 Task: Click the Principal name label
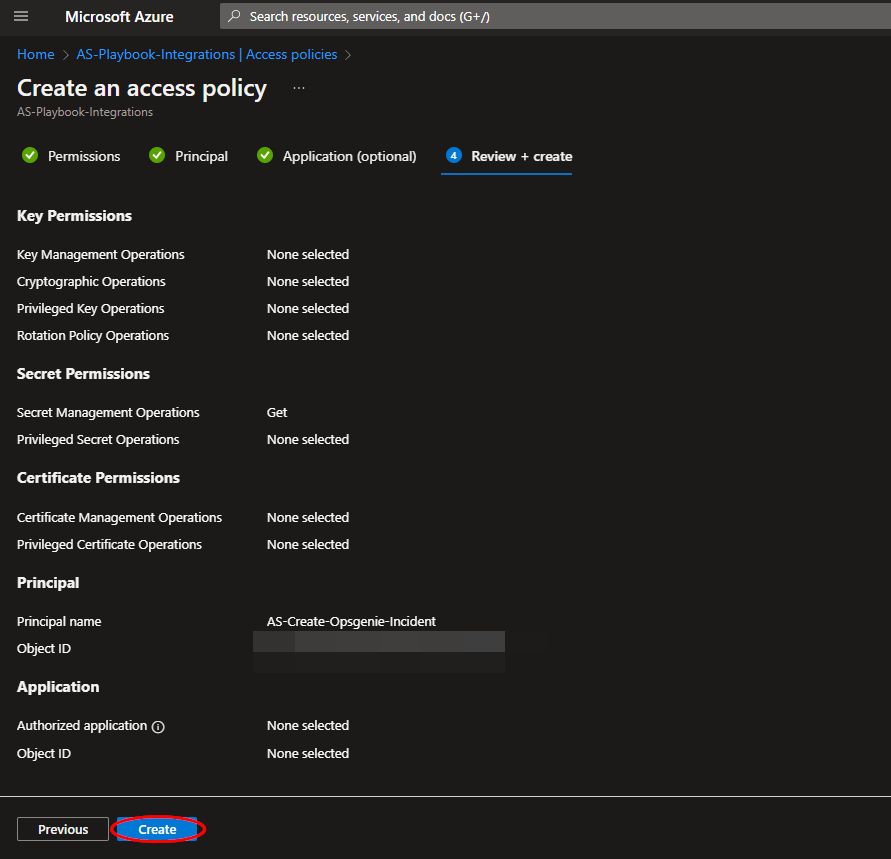point(59,622)
